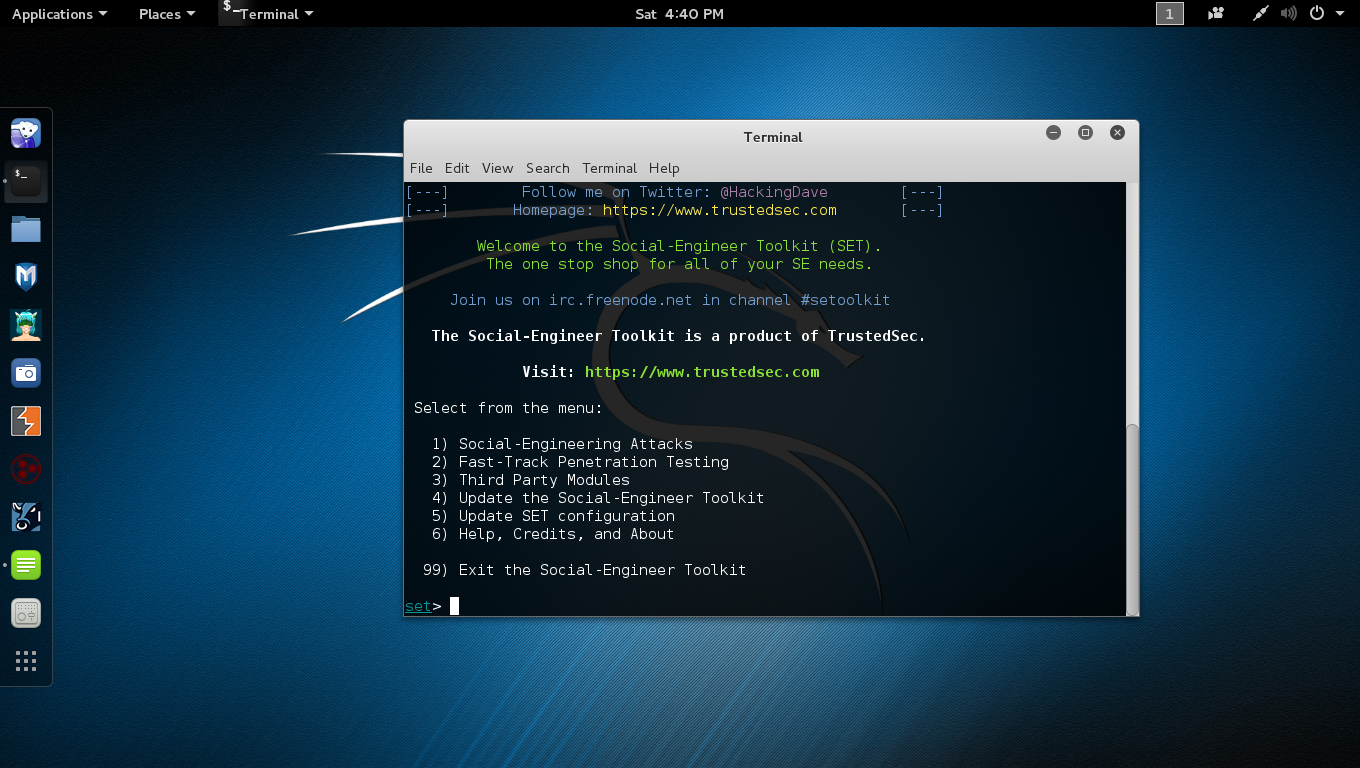Click the network settings icon in top bar

[x=1260, y=13]
